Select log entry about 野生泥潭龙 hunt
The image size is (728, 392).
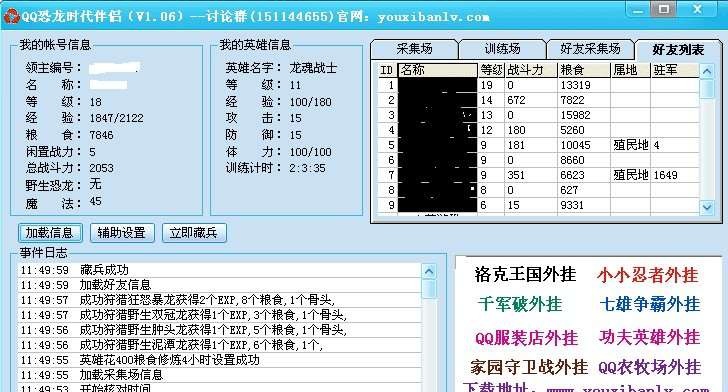[220, 345]
